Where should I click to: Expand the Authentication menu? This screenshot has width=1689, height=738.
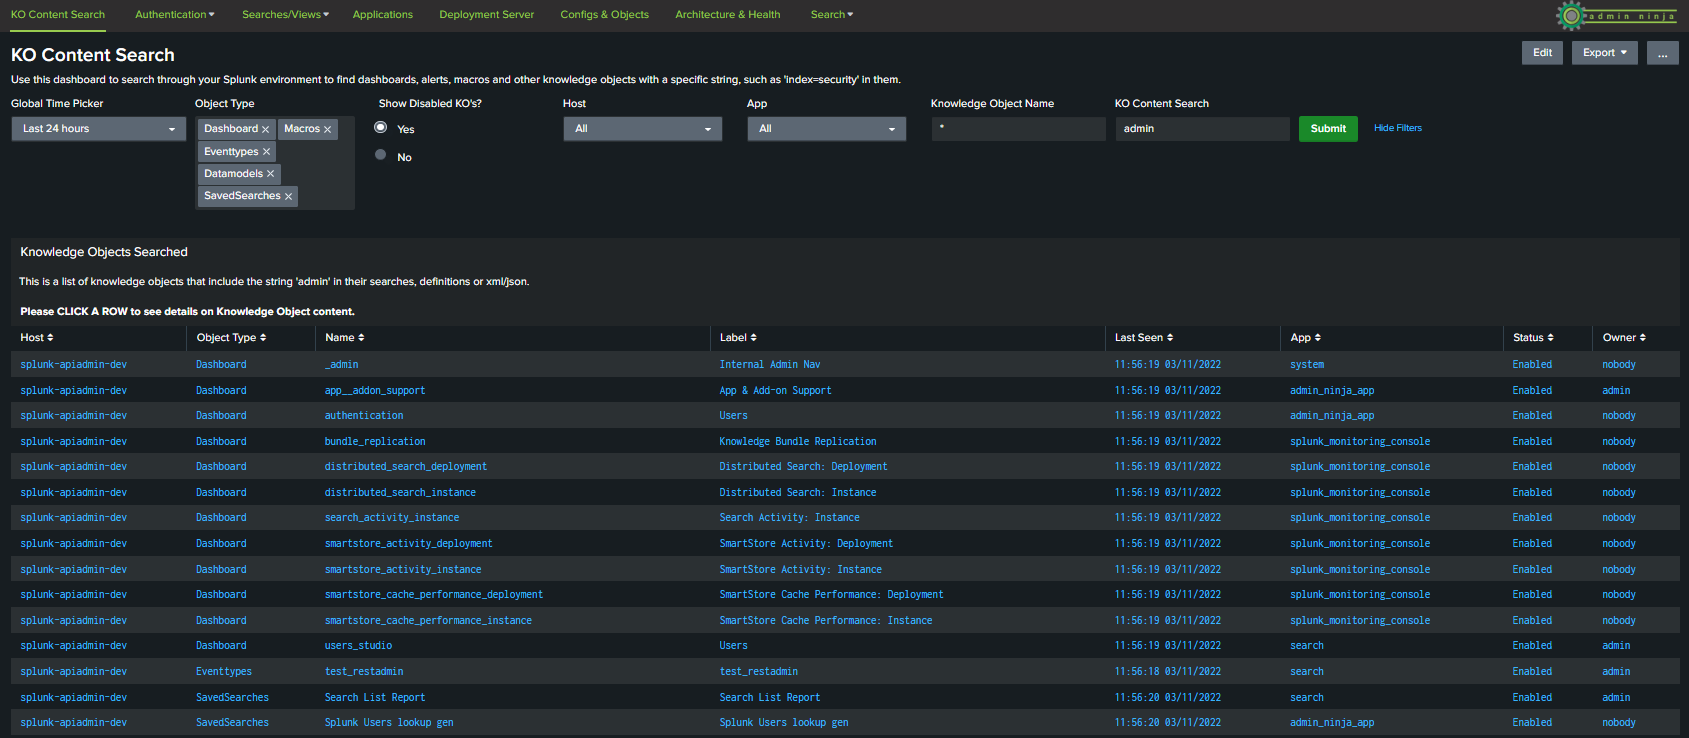tap(175, 15)
